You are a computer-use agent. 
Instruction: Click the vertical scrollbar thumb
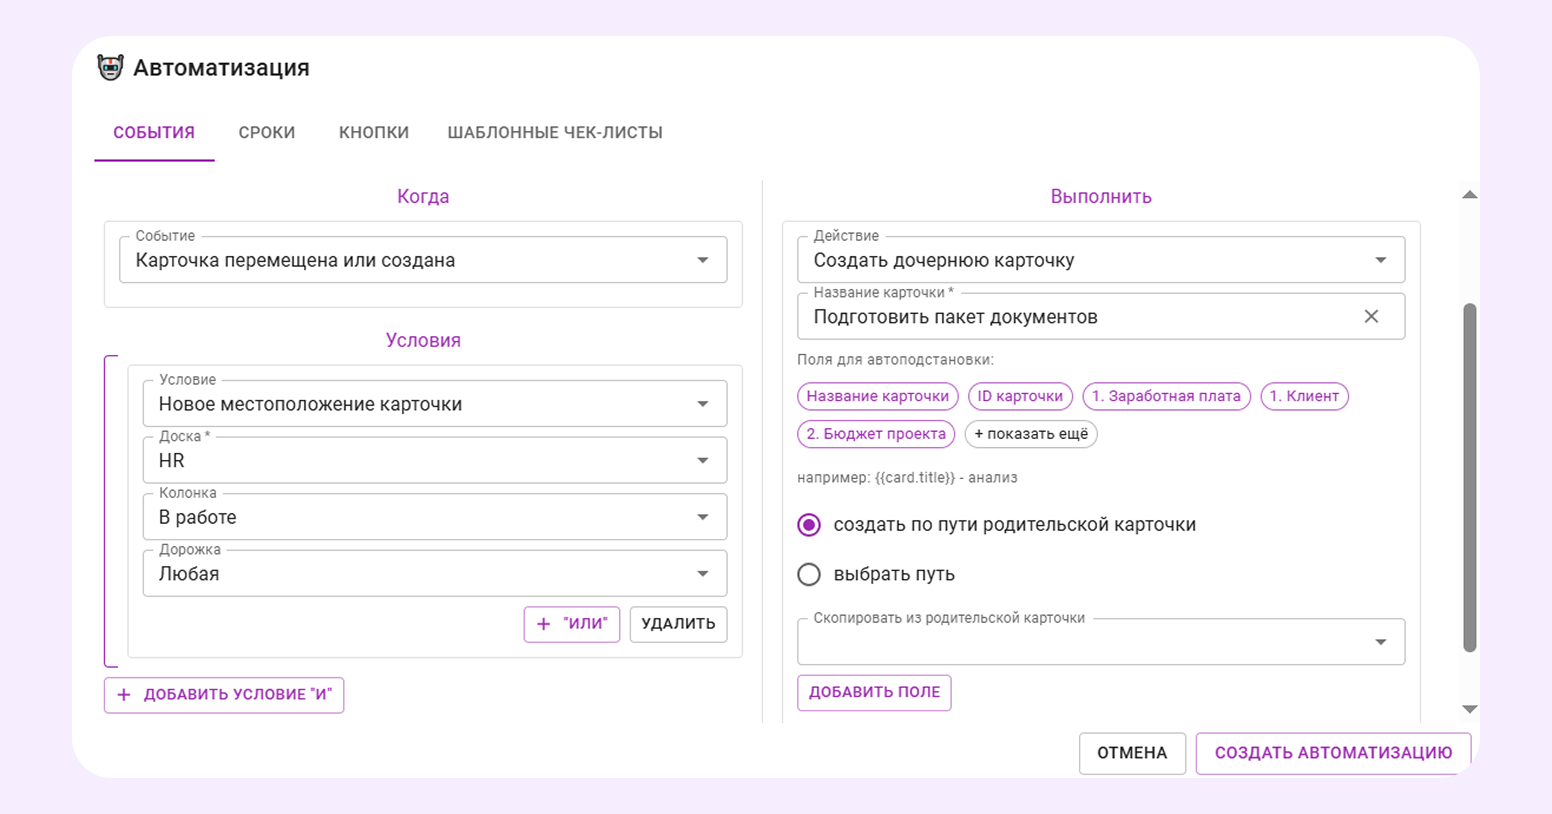point(1469,478)
